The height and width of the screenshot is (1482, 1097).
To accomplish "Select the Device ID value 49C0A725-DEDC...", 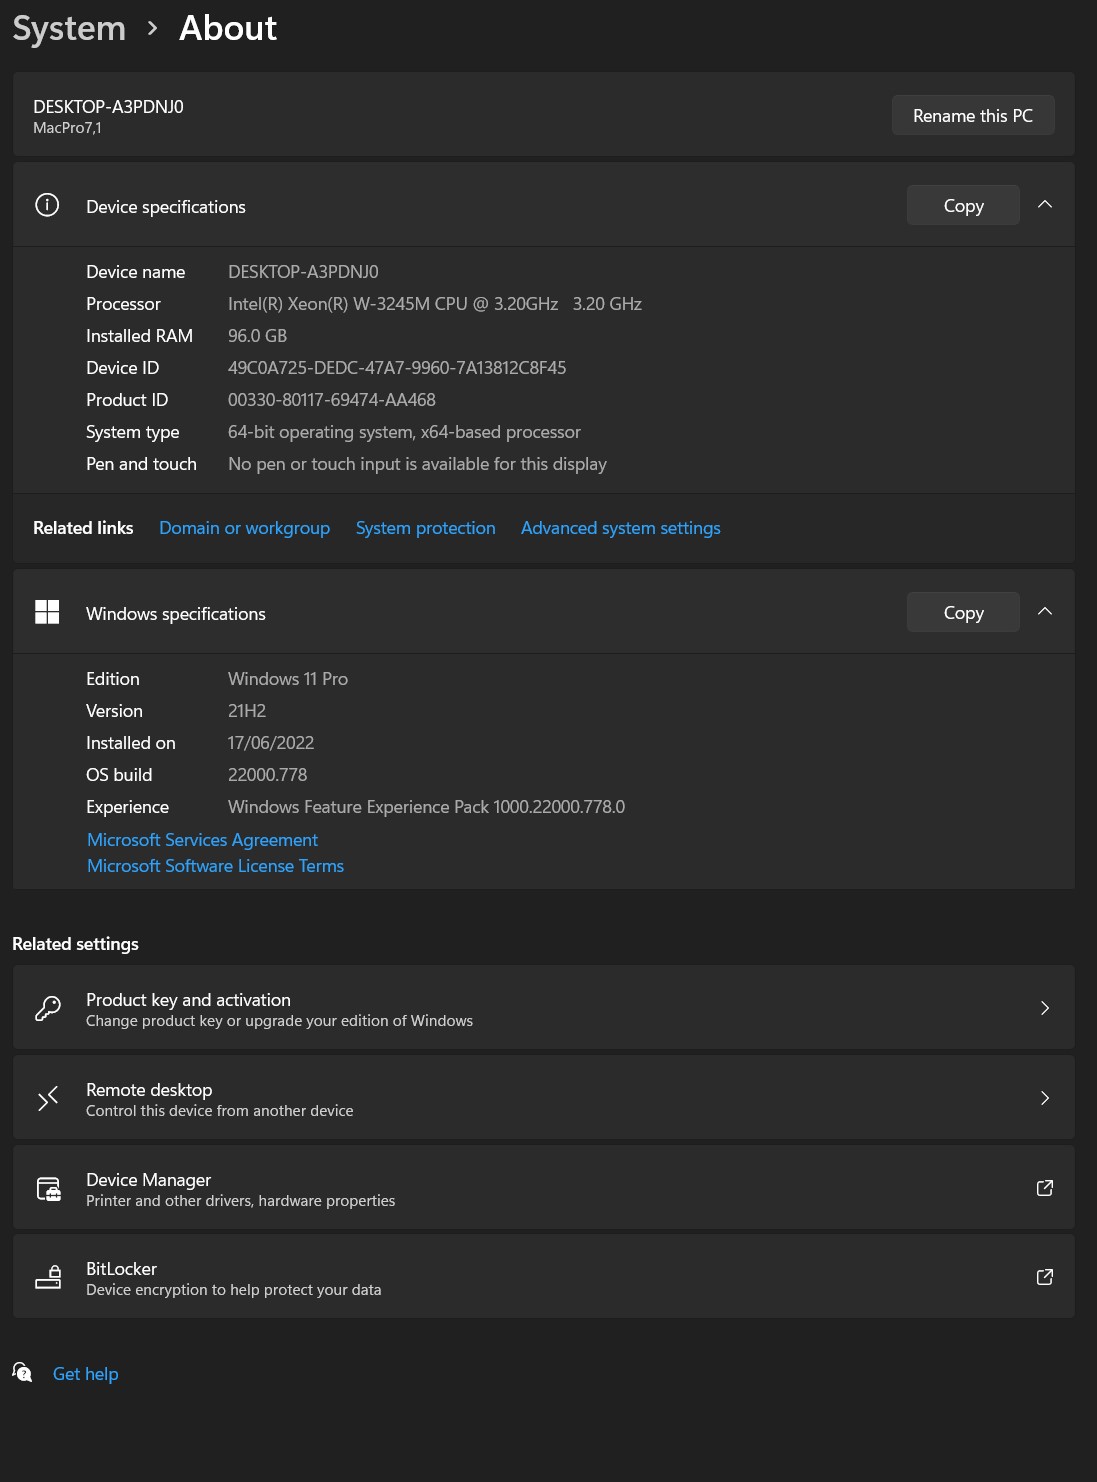I will pyautogui.click(x=397, y=368).
